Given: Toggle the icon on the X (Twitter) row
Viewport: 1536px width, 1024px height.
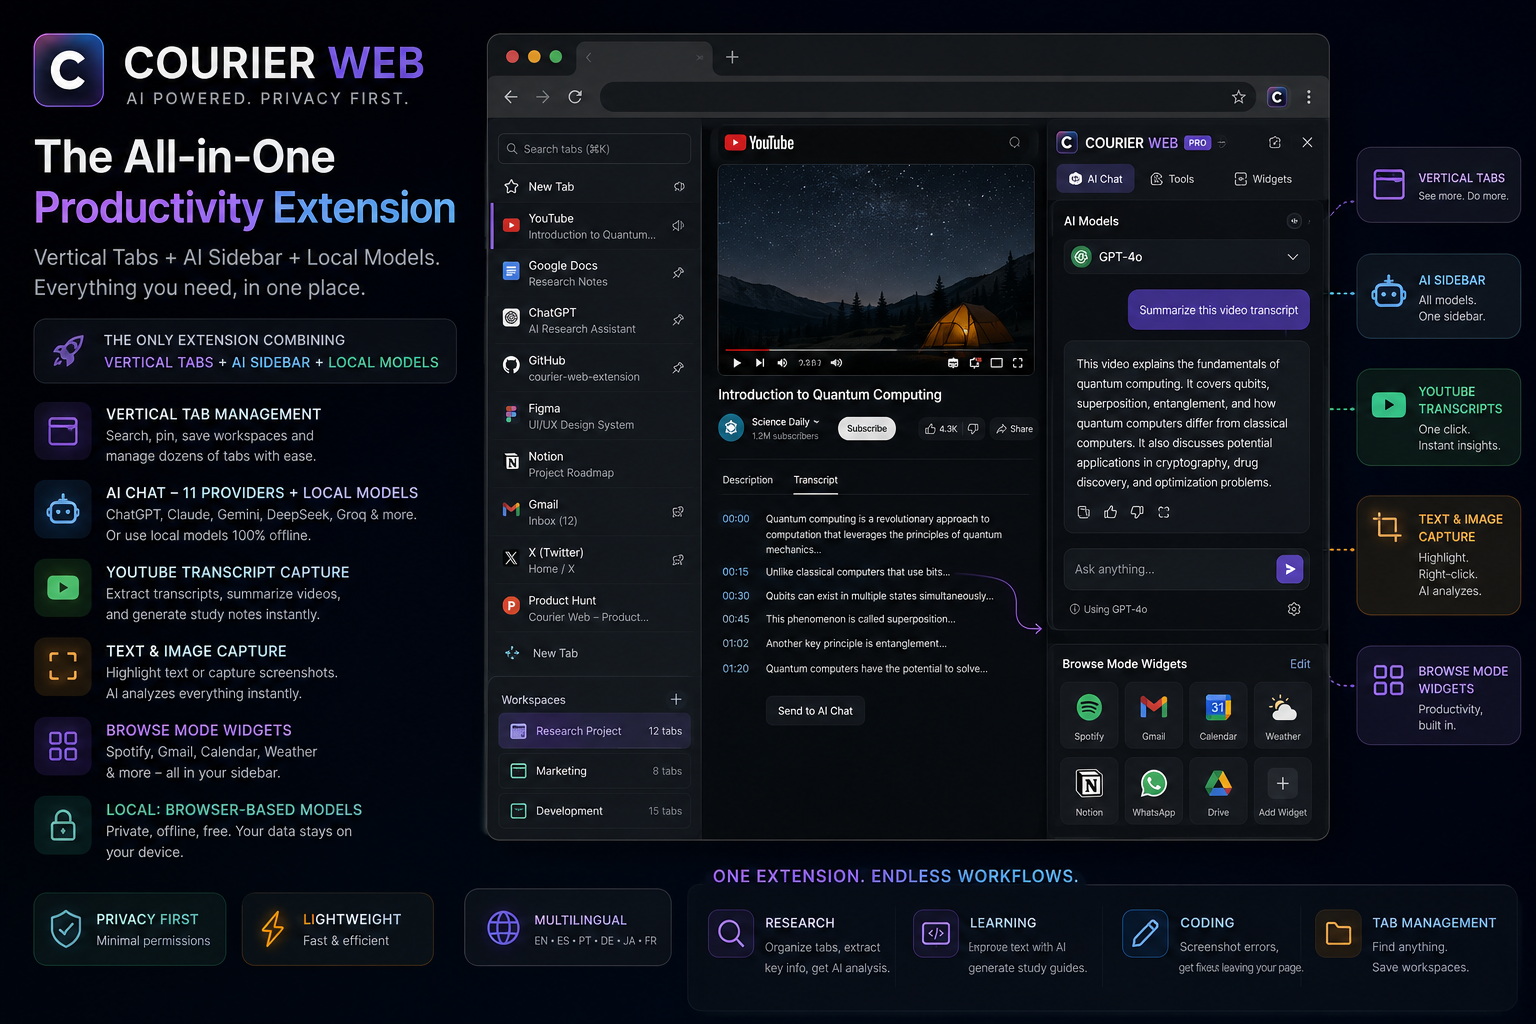Looking at the screenshot, I should click(x=678, y=560).
